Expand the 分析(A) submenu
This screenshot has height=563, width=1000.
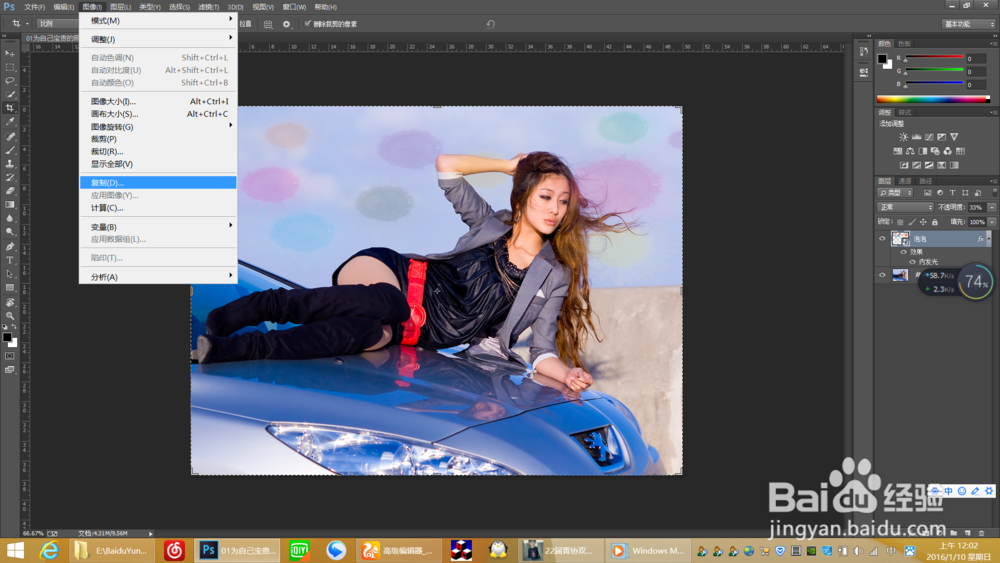click(158, 277)
